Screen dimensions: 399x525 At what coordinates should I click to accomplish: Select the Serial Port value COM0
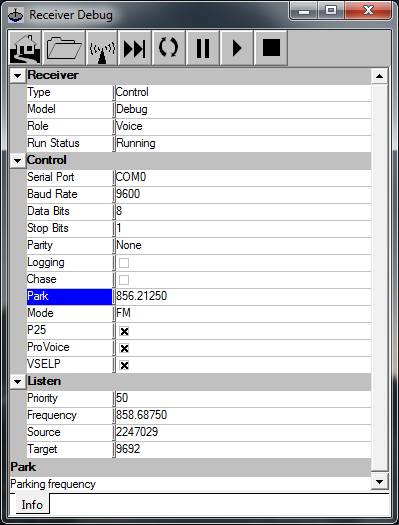click(x=131, y=177)
